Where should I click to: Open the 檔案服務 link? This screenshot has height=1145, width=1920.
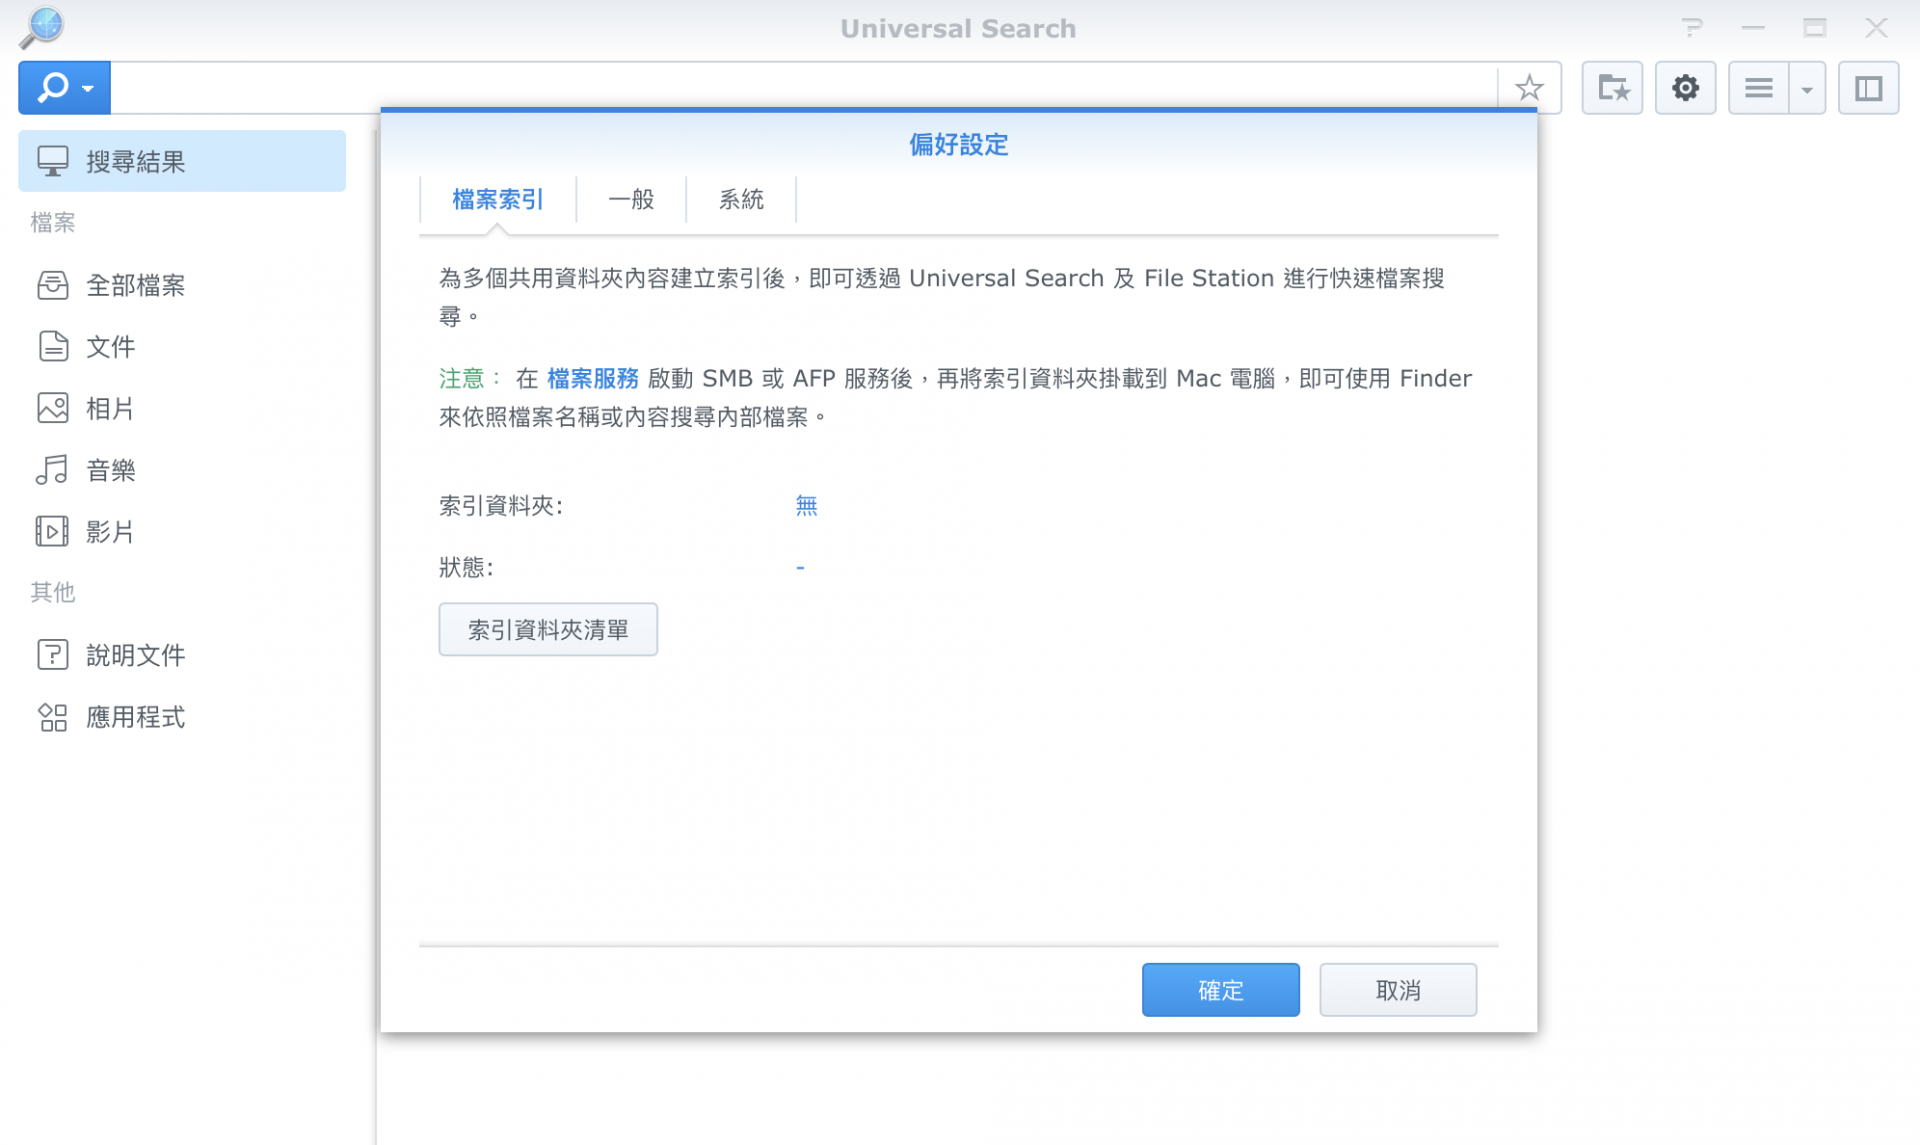tap(592, 378)
